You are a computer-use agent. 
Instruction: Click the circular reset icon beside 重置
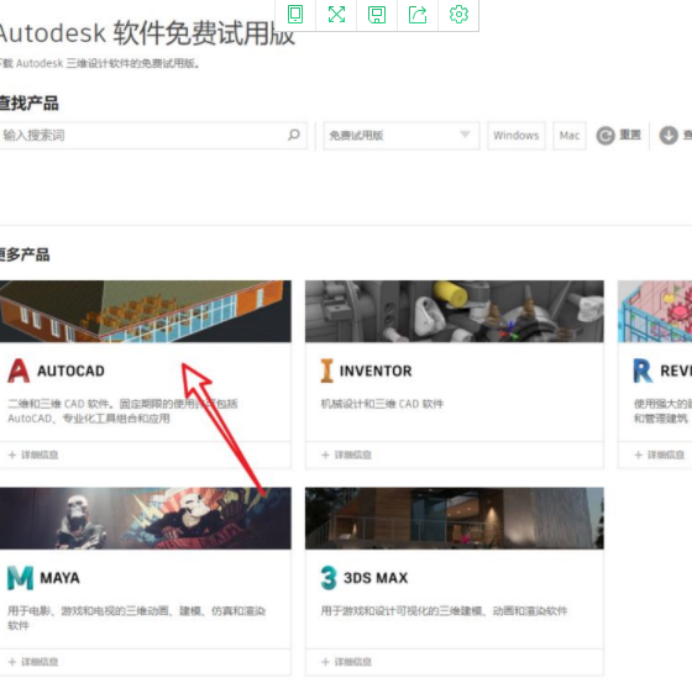(606, 135)
